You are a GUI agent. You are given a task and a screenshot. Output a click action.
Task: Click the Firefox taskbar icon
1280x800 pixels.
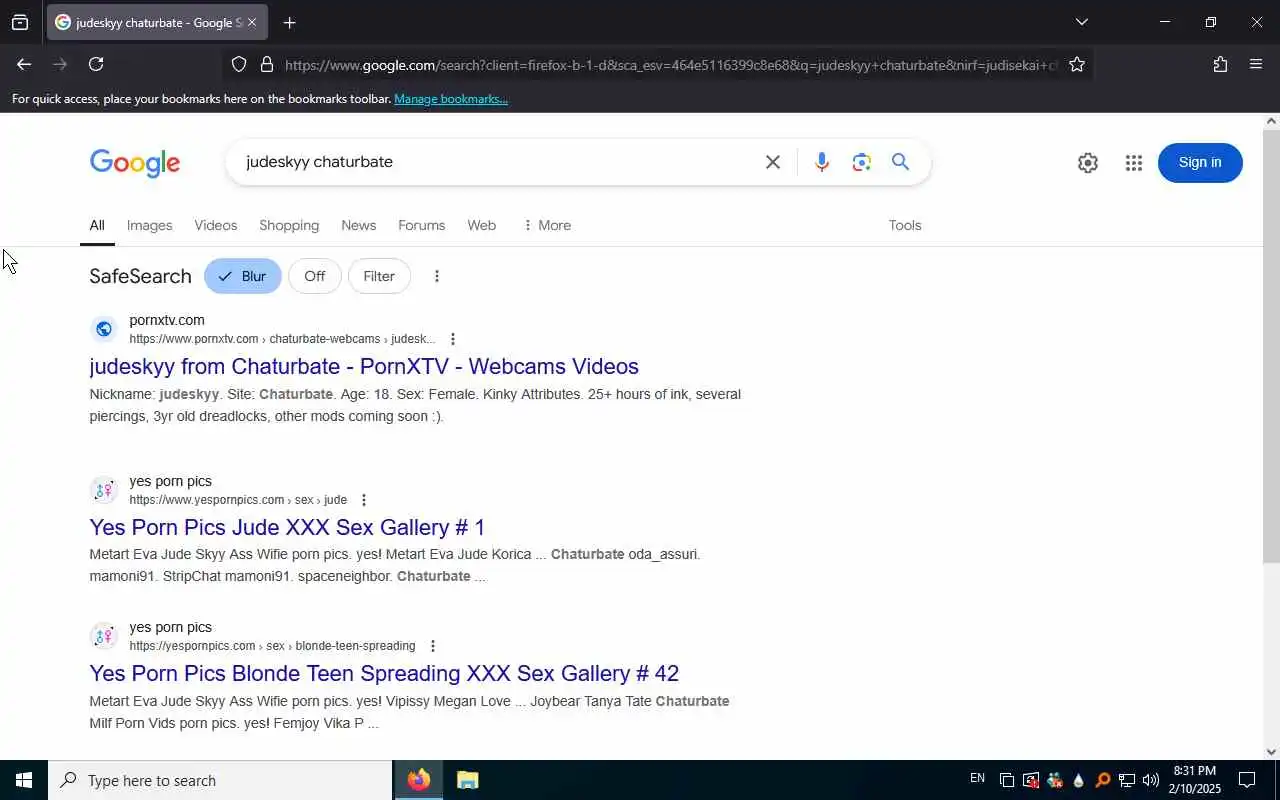(419, 780)
